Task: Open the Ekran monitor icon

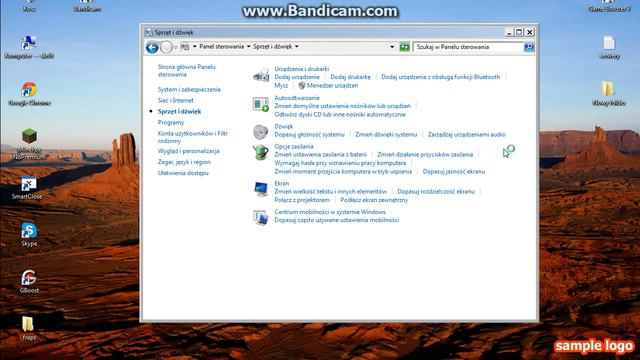Action: point(260,189)
